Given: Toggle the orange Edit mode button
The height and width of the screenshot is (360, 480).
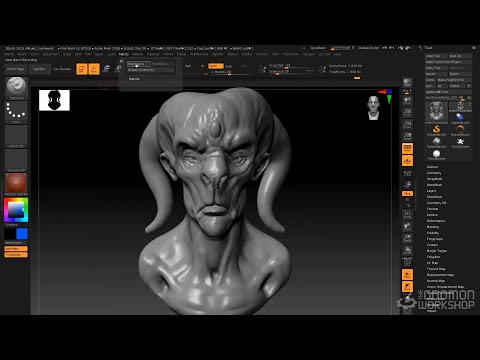Looking at the screenshot, I should coord(82,69).
